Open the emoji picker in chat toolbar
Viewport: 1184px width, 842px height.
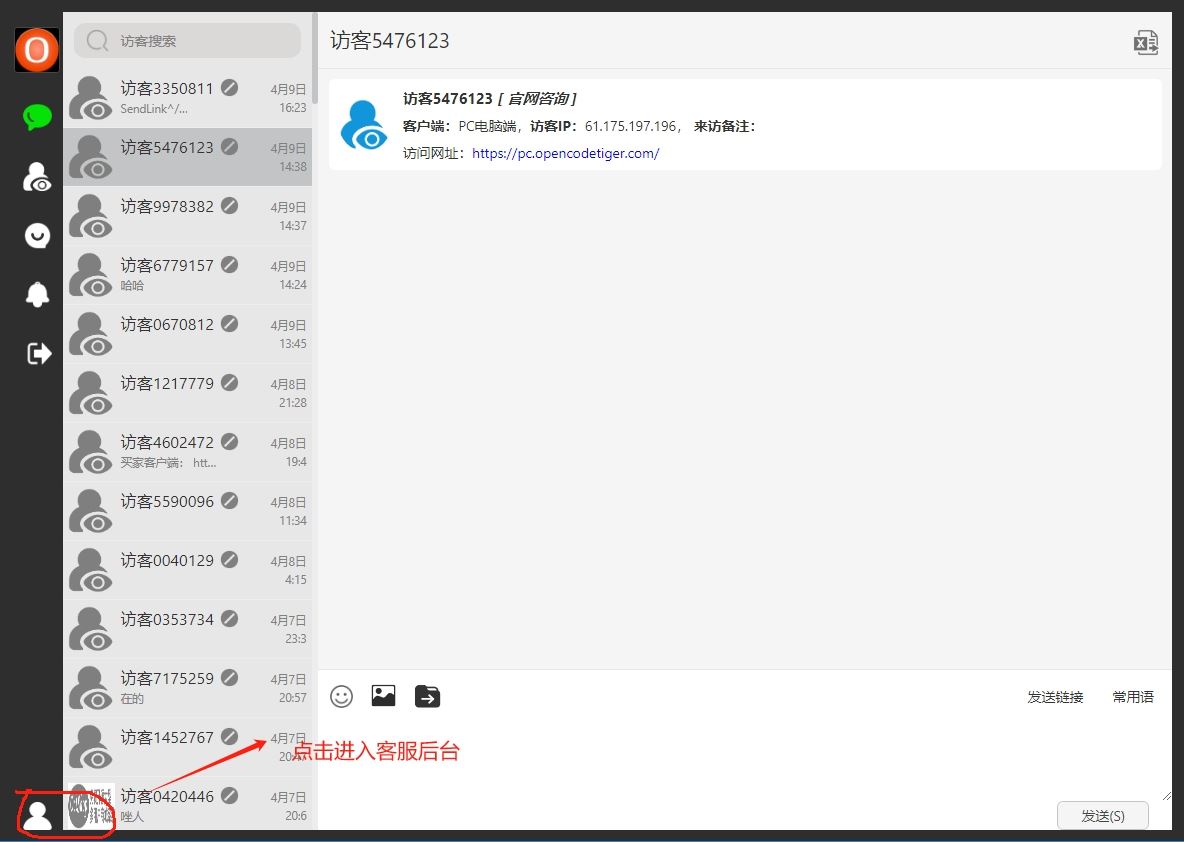pos(342,696)
